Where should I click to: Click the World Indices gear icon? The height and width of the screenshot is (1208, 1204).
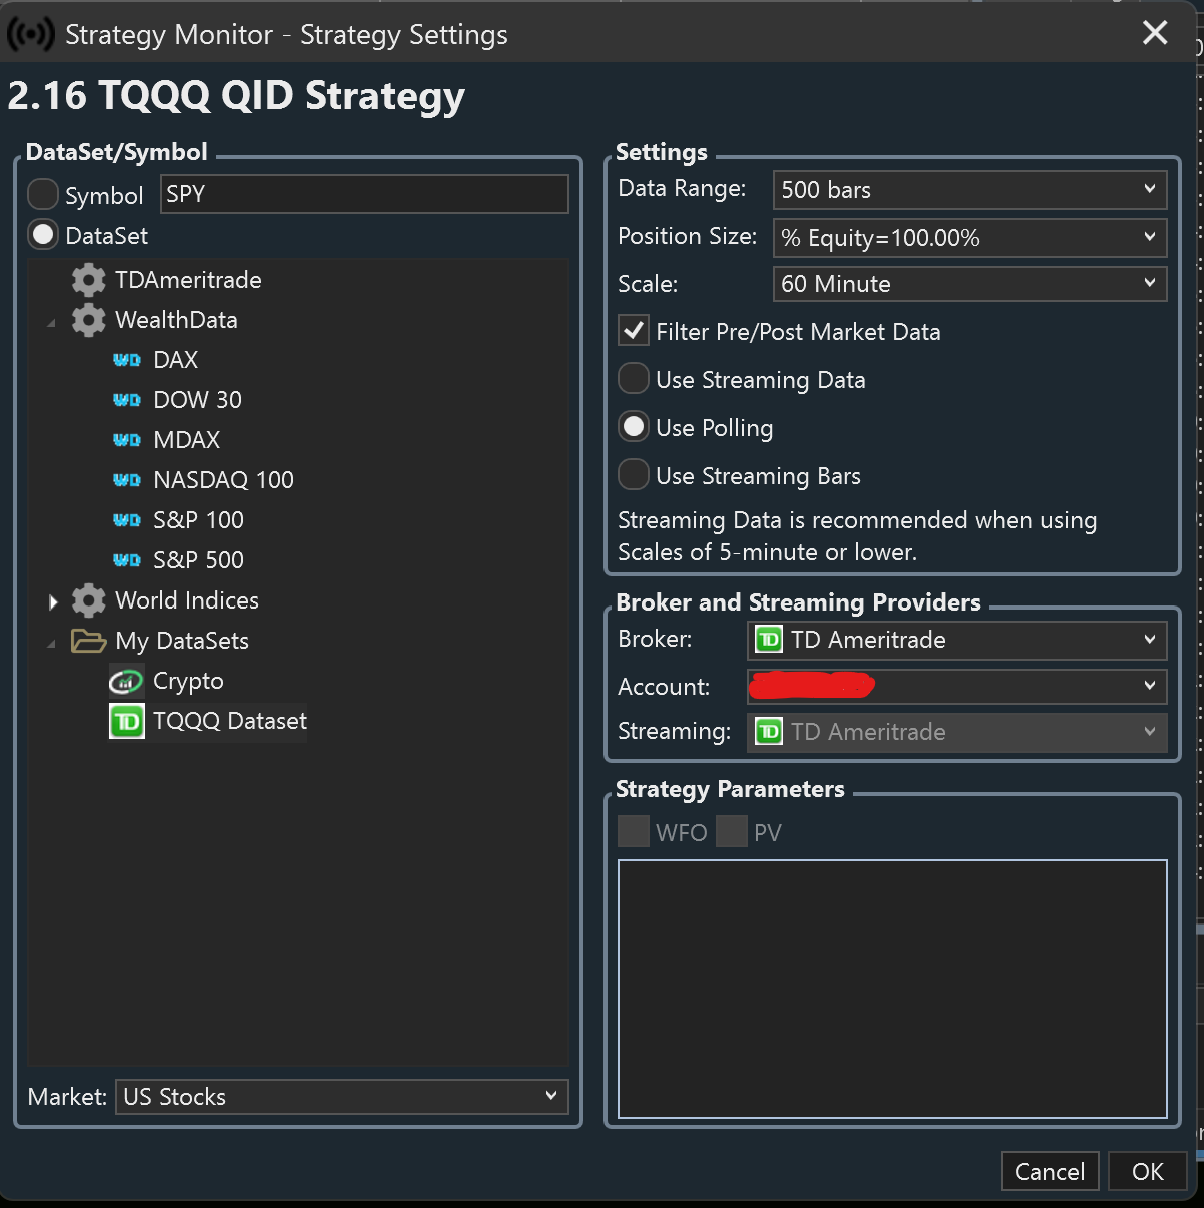(x=89, y=600)
